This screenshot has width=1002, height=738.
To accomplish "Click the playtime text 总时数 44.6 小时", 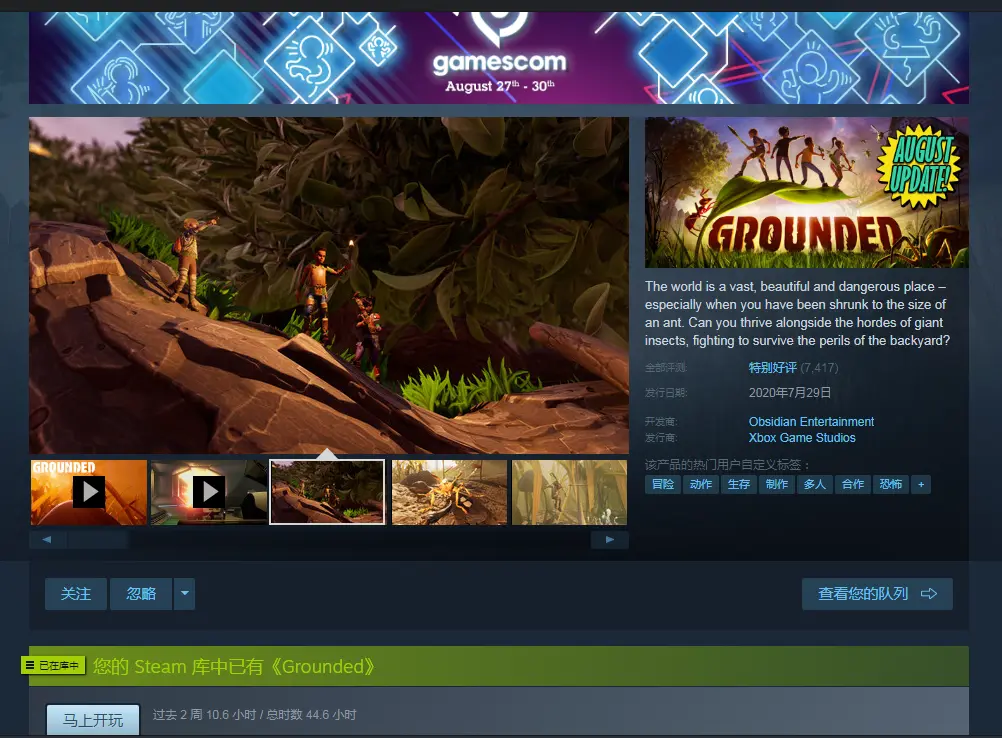I will (x=311, y=714).
